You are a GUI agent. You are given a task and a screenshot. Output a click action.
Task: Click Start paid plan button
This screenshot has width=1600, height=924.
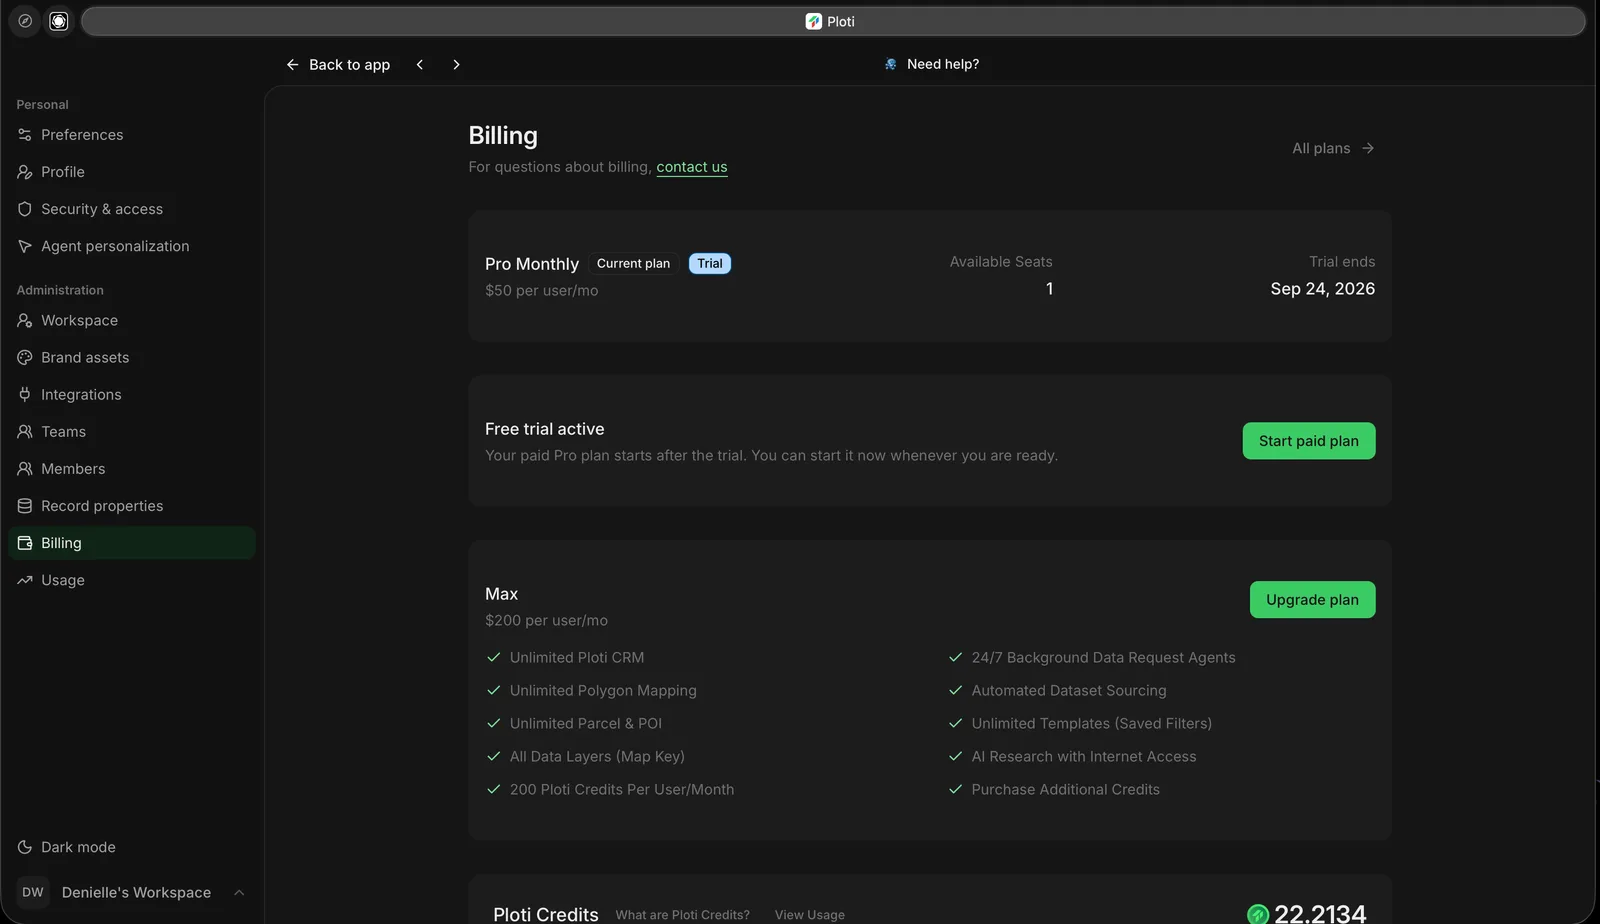click(1309, 441)
